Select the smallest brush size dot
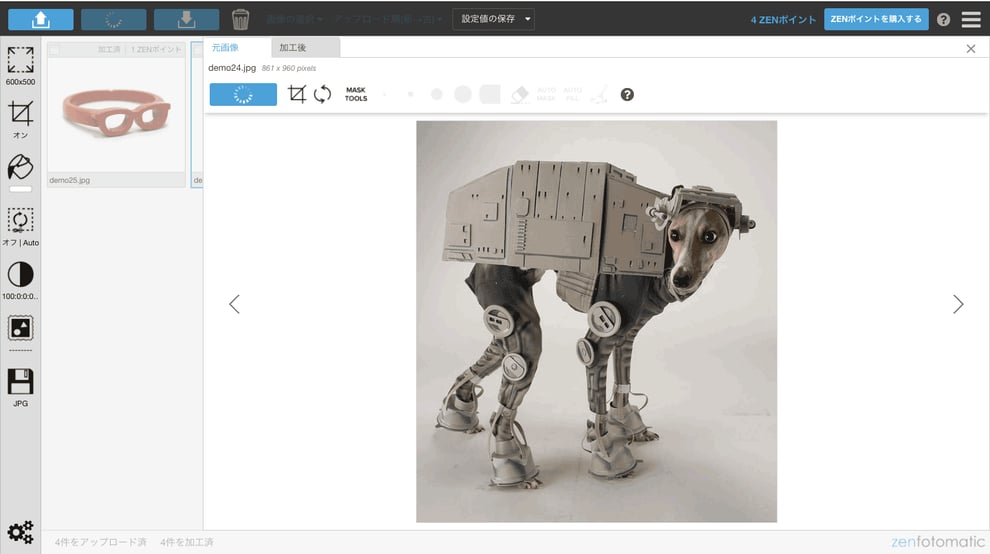Image resolution: width=990 pixels, height=554 pixels. pyautogui.click(x=385, y=95)
